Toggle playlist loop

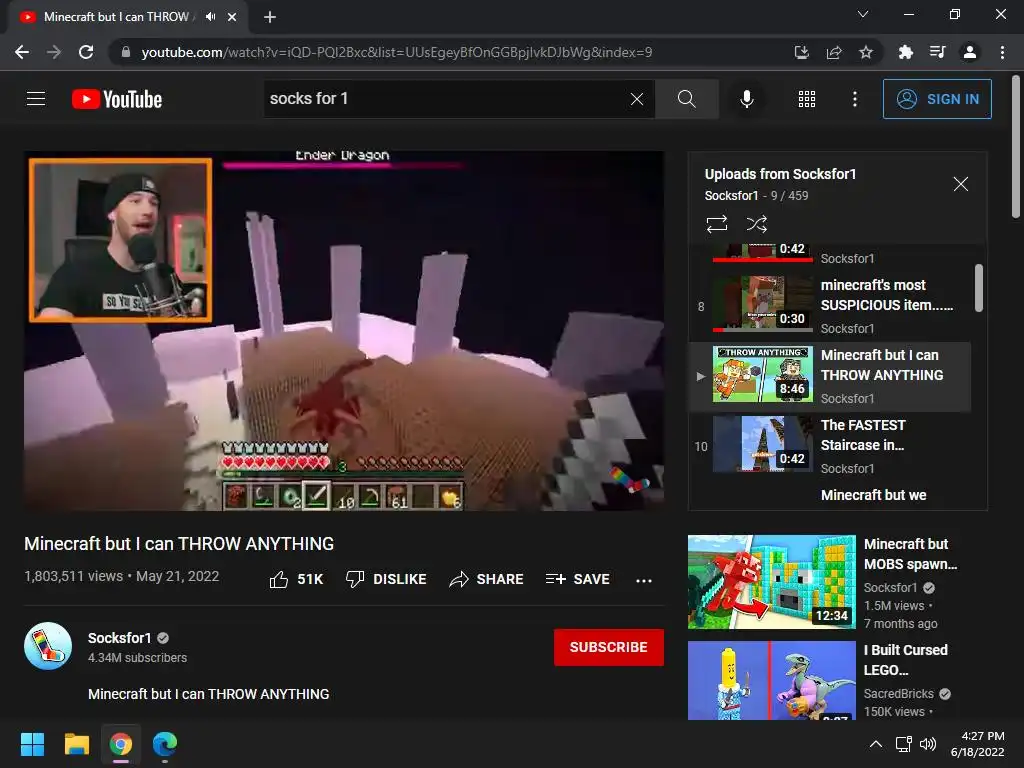(x=716, y=224)
